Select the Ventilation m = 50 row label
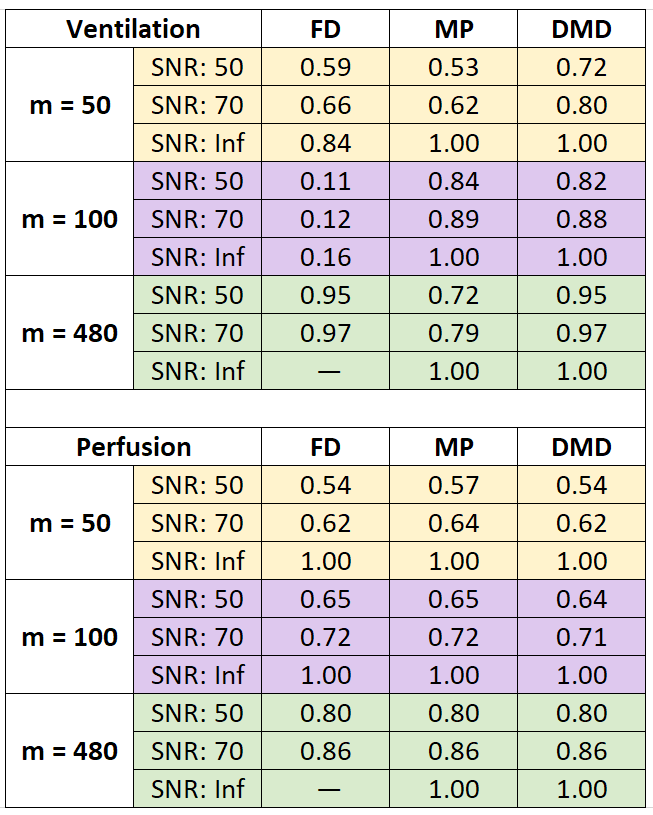The image size is (653, 815). click(69, 105)
